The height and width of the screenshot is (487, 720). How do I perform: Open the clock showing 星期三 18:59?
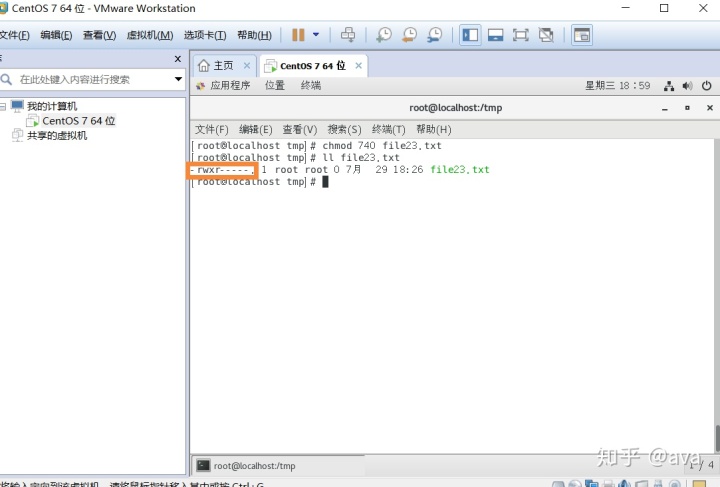618,86
